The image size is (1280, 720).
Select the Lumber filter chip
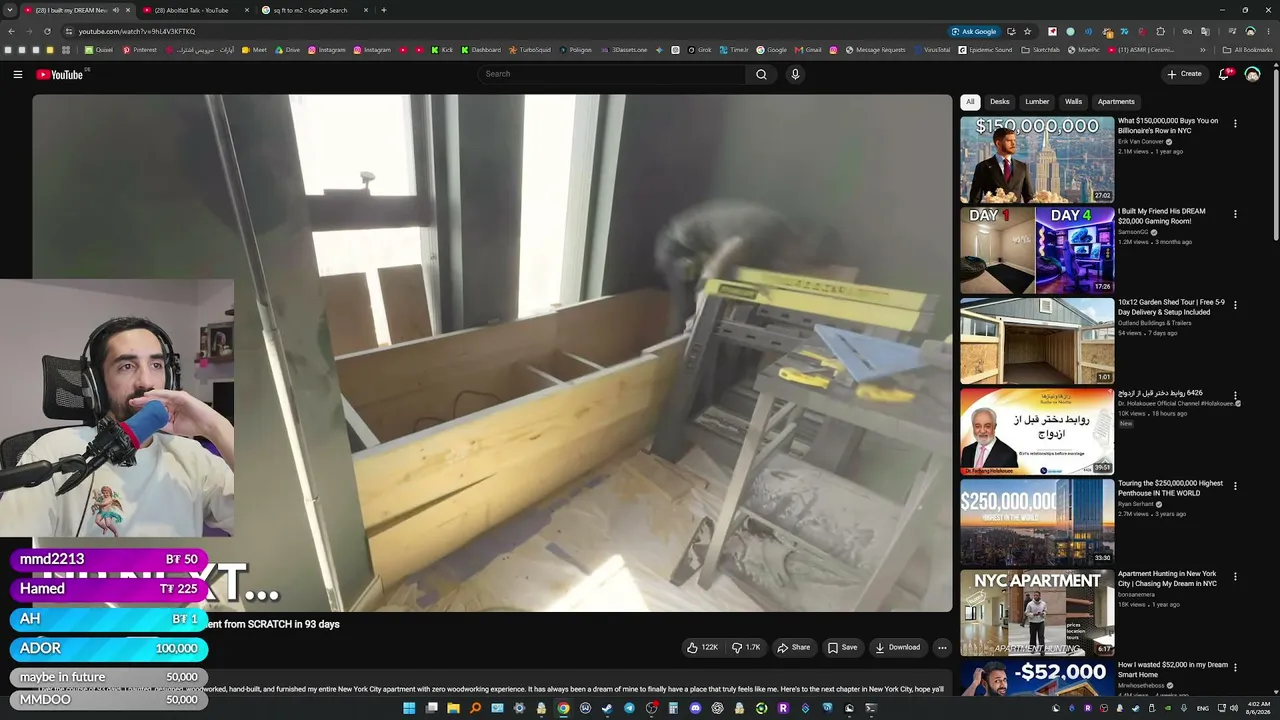point(1037,102)
